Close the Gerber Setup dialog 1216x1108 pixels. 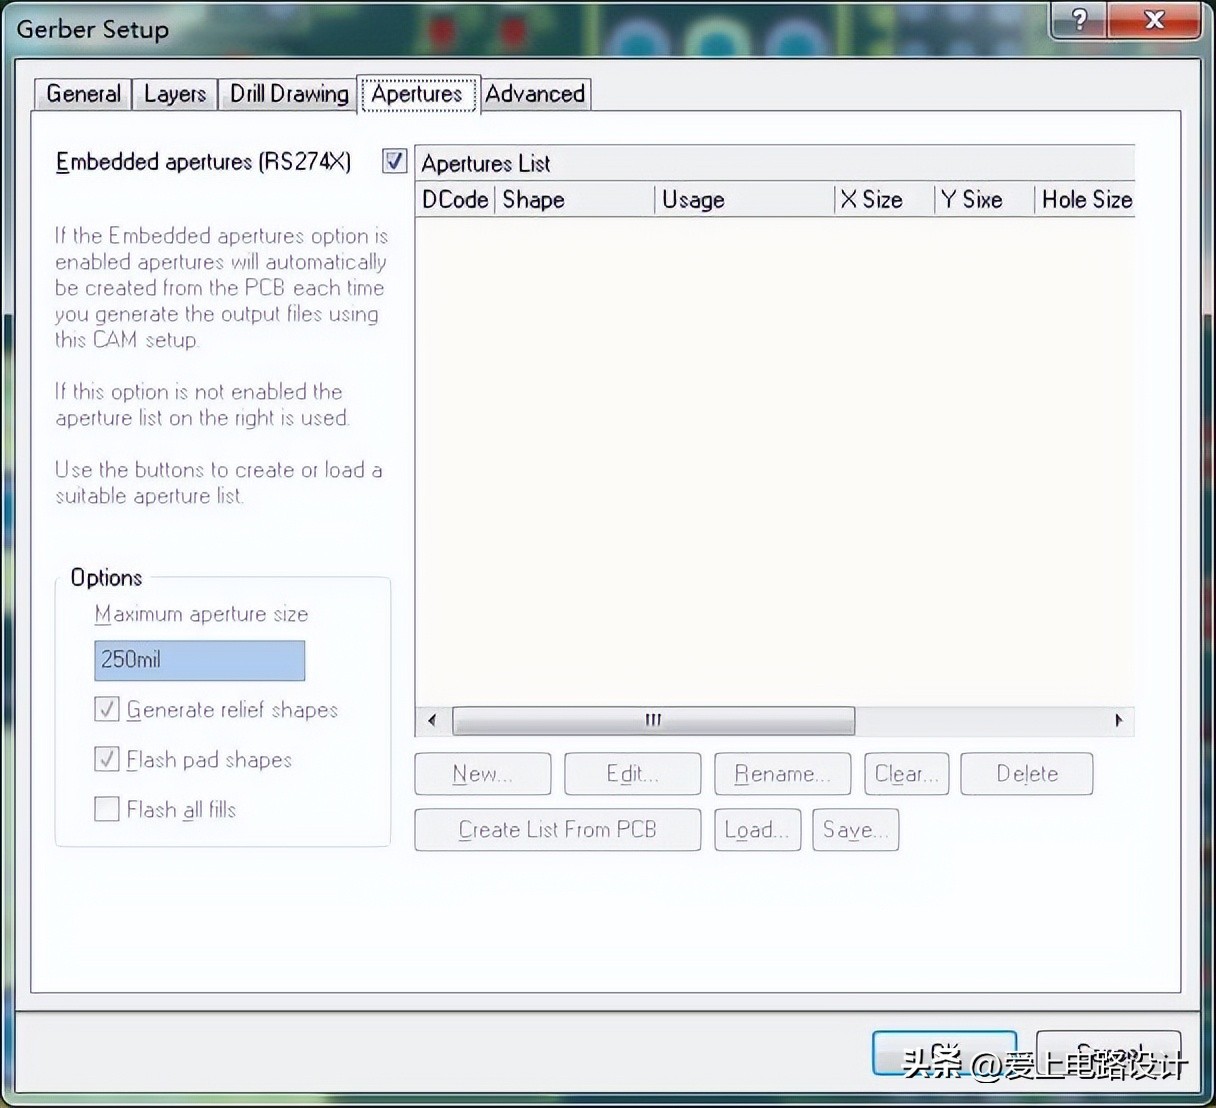[x=1154, y=20]
